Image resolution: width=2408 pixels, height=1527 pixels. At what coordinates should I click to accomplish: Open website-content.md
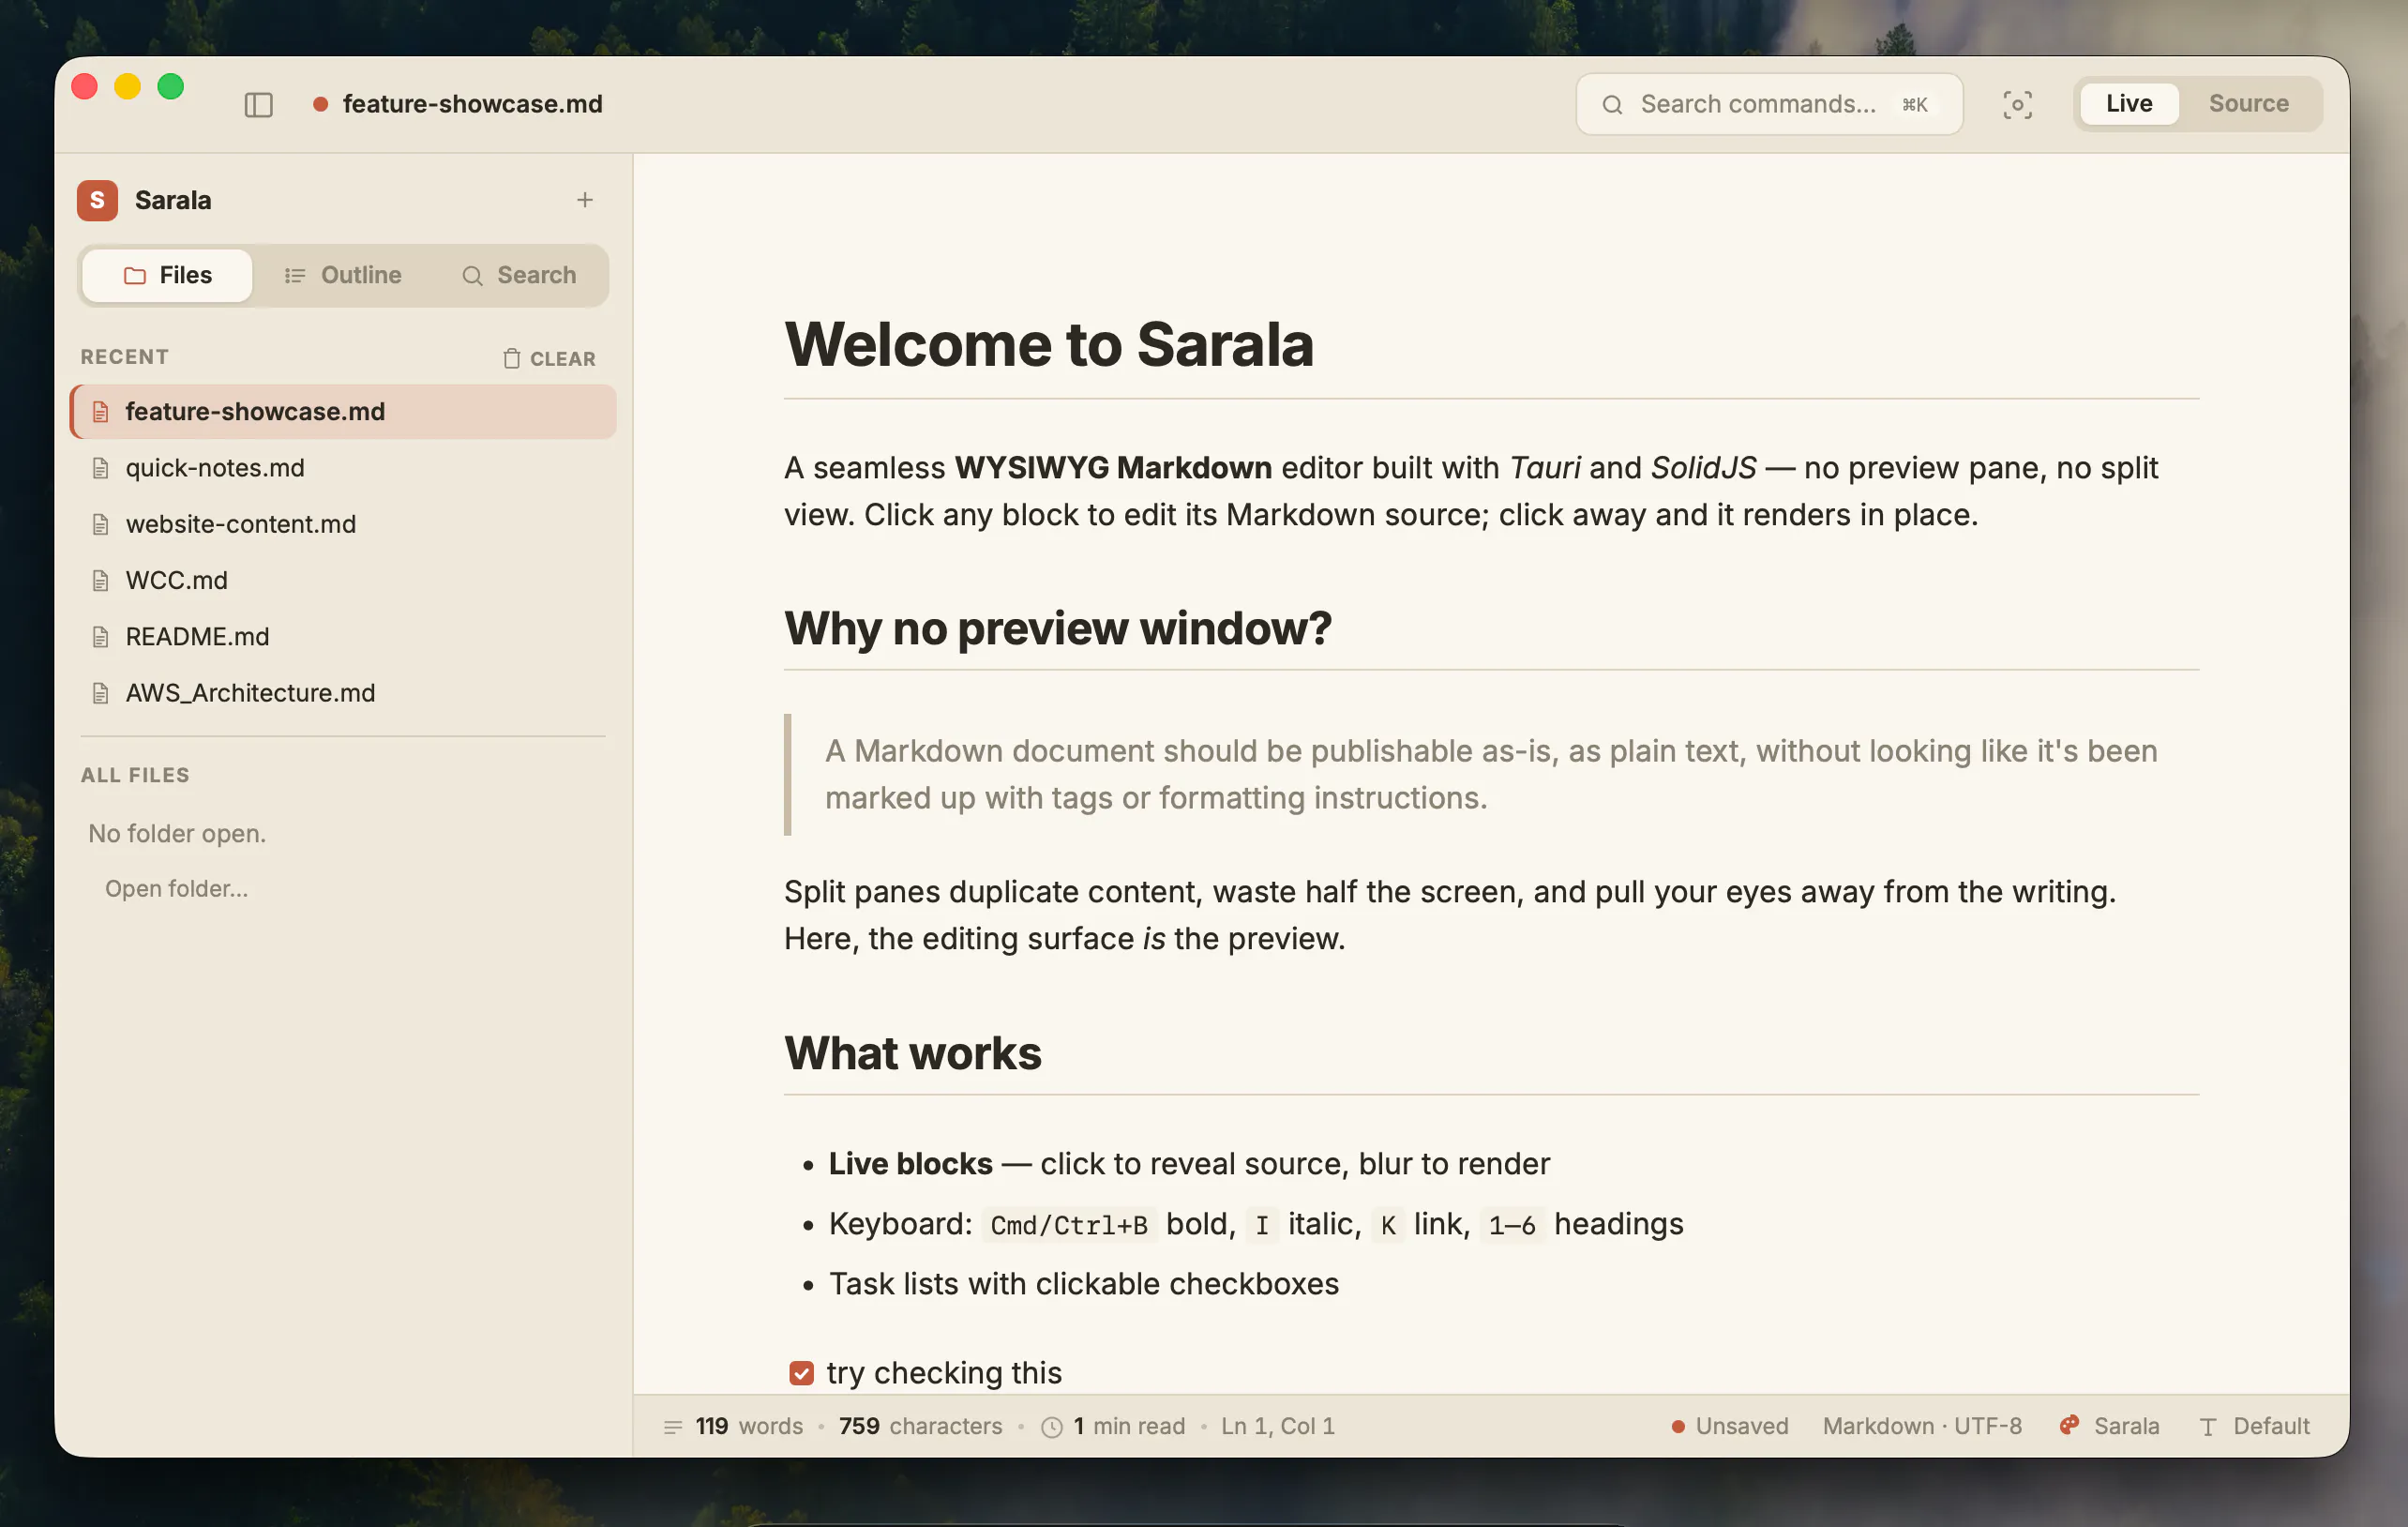tap(343, 524)
